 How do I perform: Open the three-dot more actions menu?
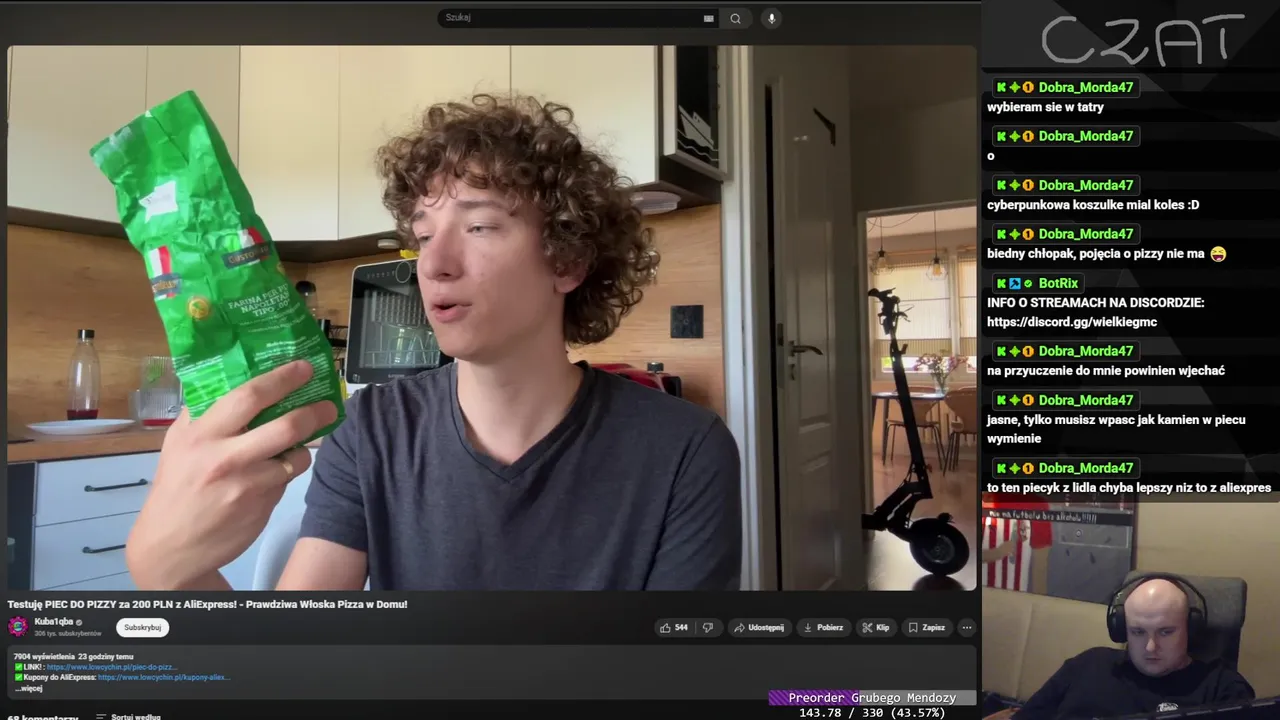pos(966,627)
